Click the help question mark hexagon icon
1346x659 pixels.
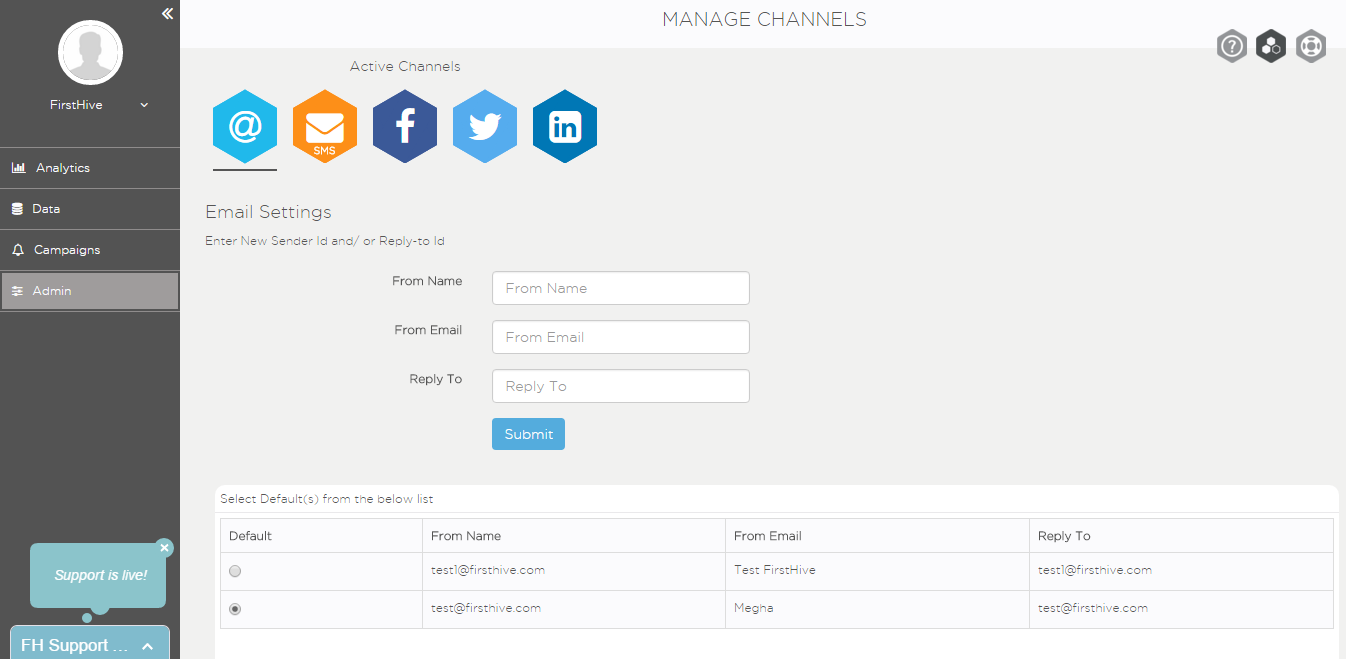pos(1232,46)
